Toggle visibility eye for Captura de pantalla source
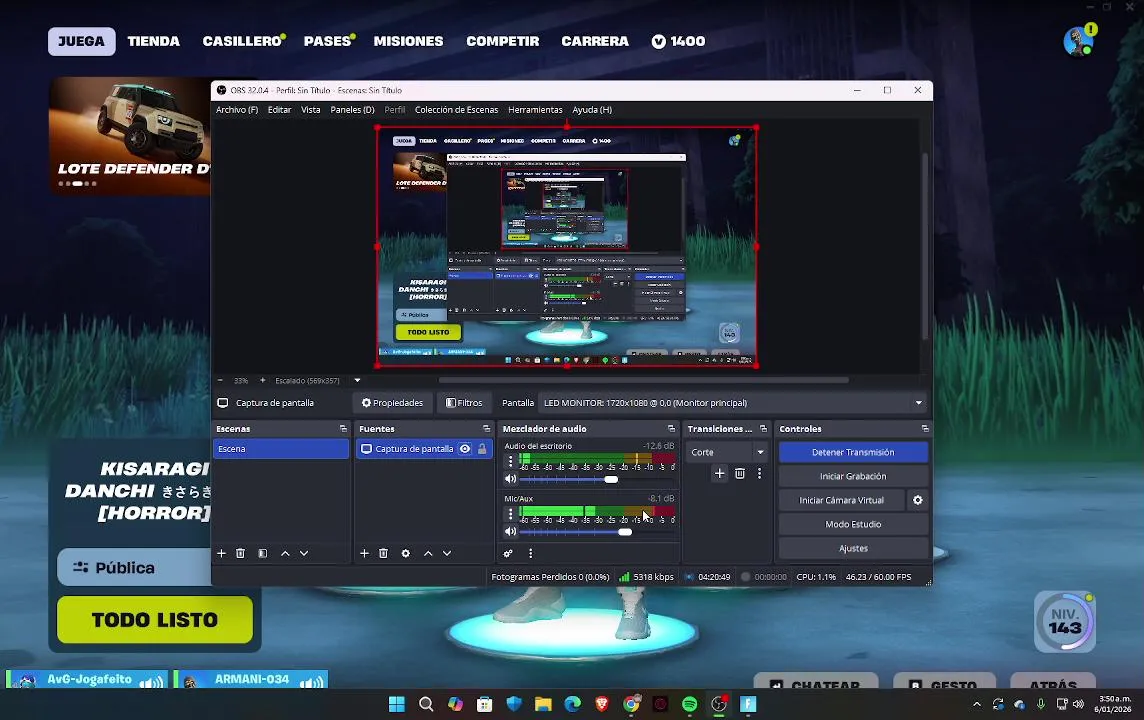1144x720 pixels. [465, 449]
